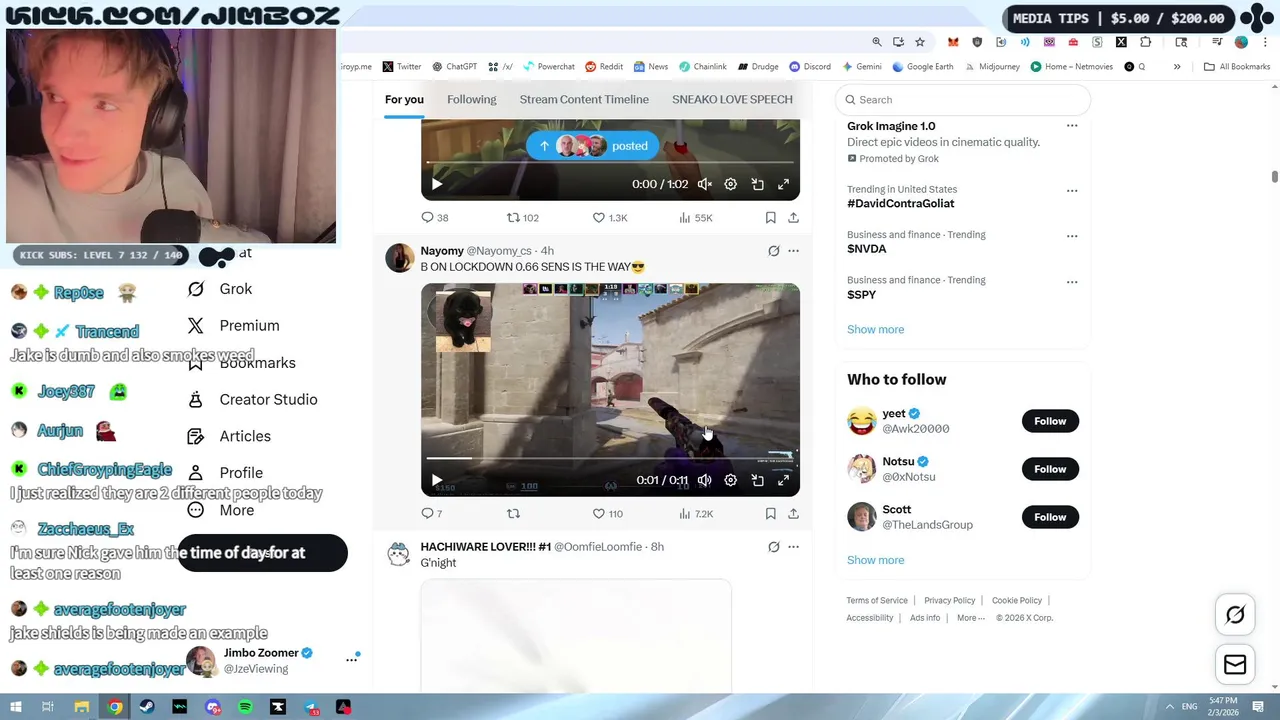Open options for #DavidContraGoliat trend
The image size is (1280, 720).
point(1072,190)
